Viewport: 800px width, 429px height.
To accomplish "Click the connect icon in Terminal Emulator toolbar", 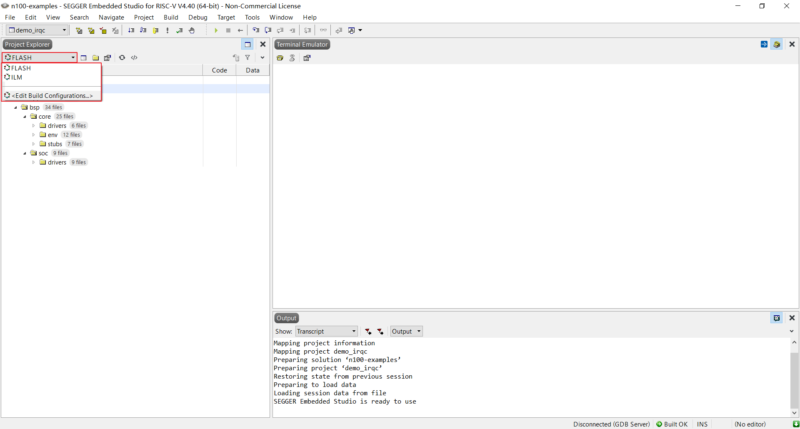I will 280,58.
